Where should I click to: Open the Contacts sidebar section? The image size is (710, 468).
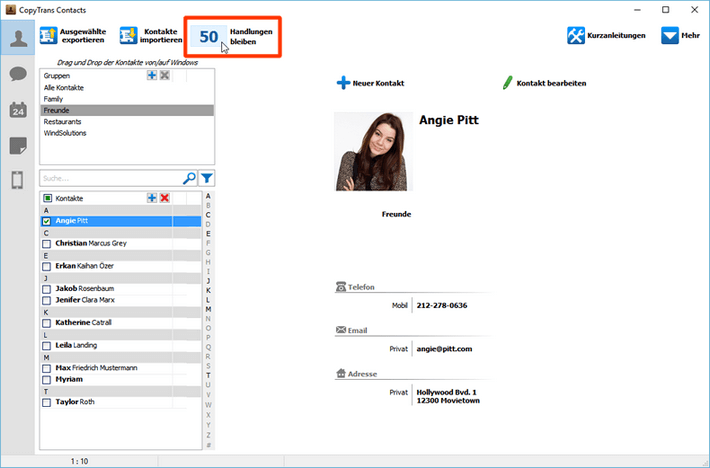pyautogui.click(x=18, y=38)
